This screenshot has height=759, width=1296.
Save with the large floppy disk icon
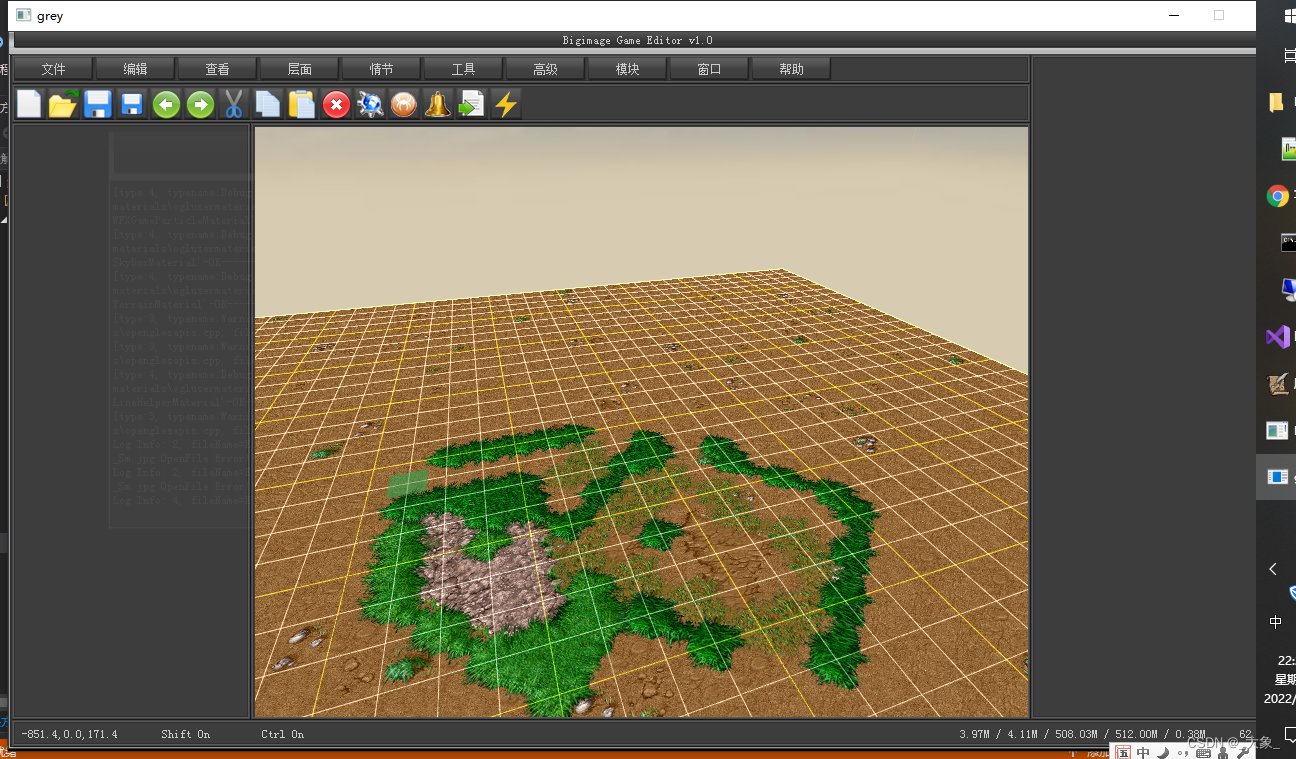97,104
